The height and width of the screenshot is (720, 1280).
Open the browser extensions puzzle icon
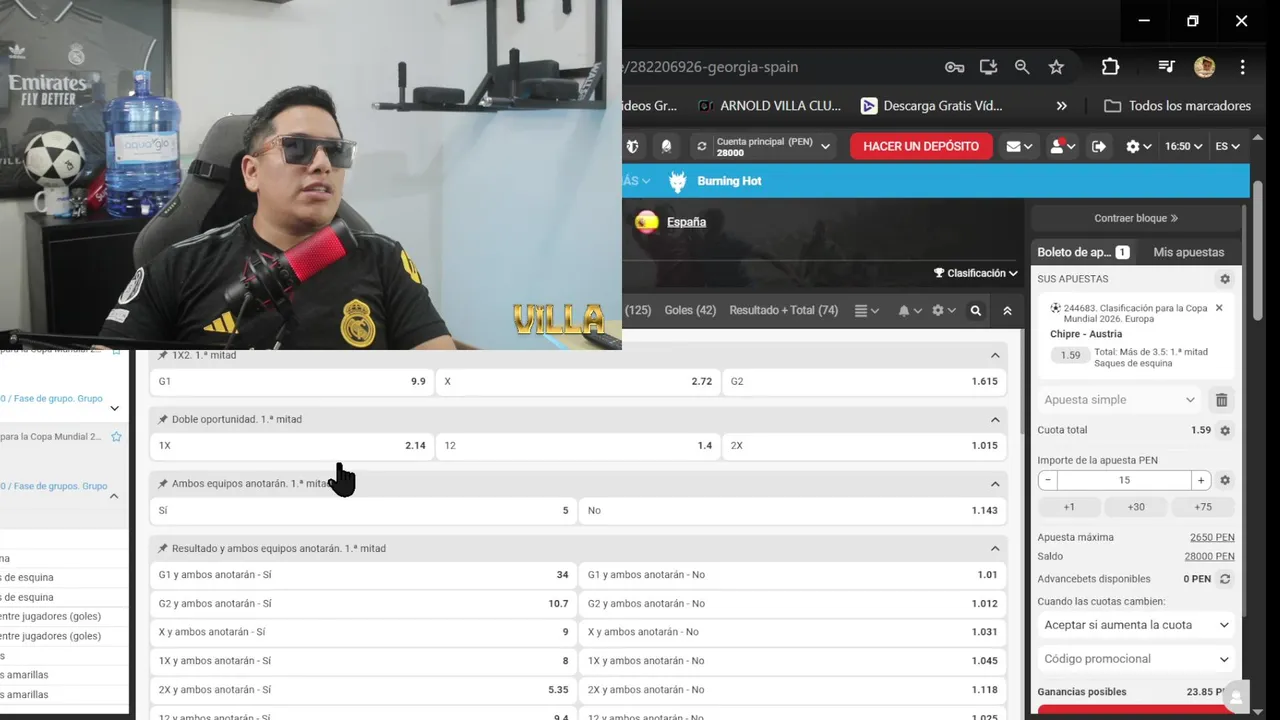[1110, 67]
